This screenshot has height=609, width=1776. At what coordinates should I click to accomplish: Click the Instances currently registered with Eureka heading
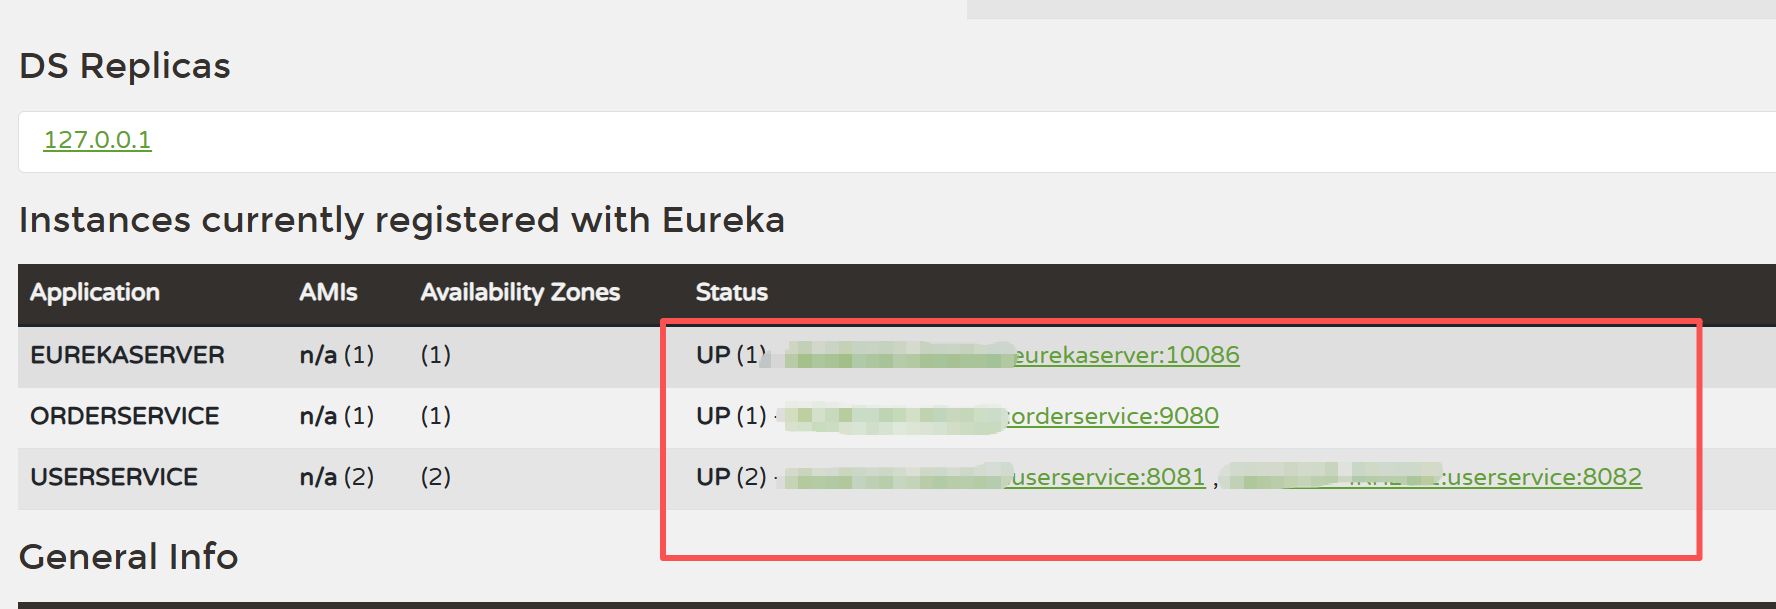[402, 220]
